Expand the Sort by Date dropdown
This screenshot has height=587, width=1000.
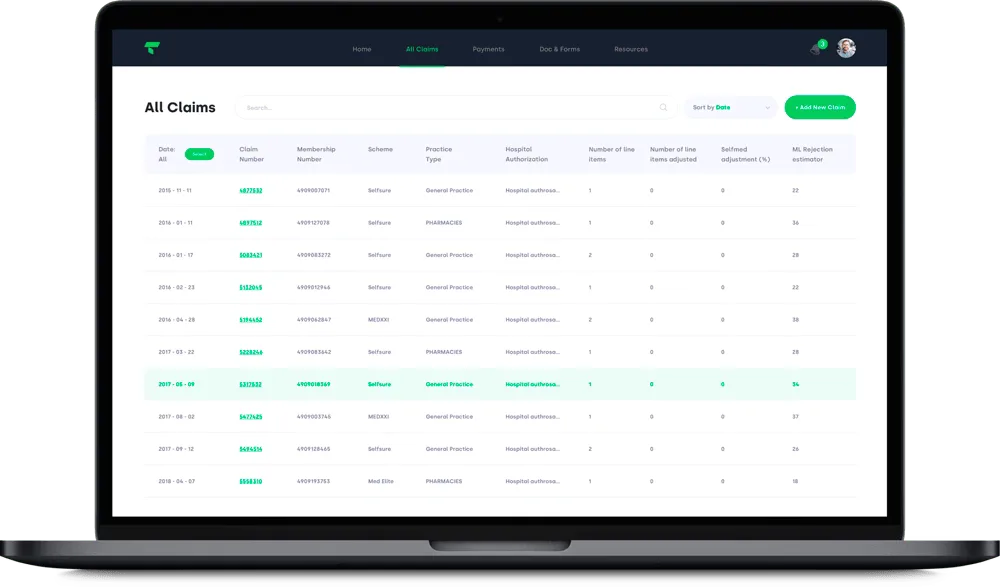[x=731, y=107]
